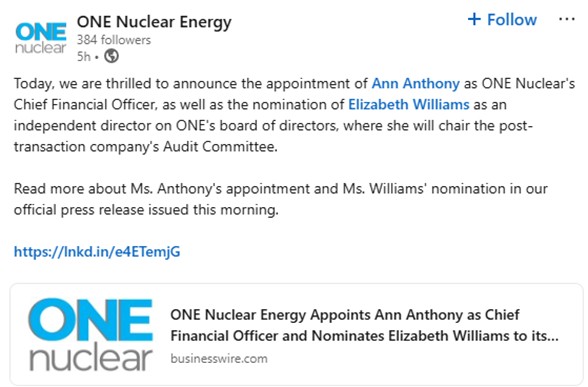
Task: Open Ann Anthony's mentioned profile
Action: coord(416,83)
